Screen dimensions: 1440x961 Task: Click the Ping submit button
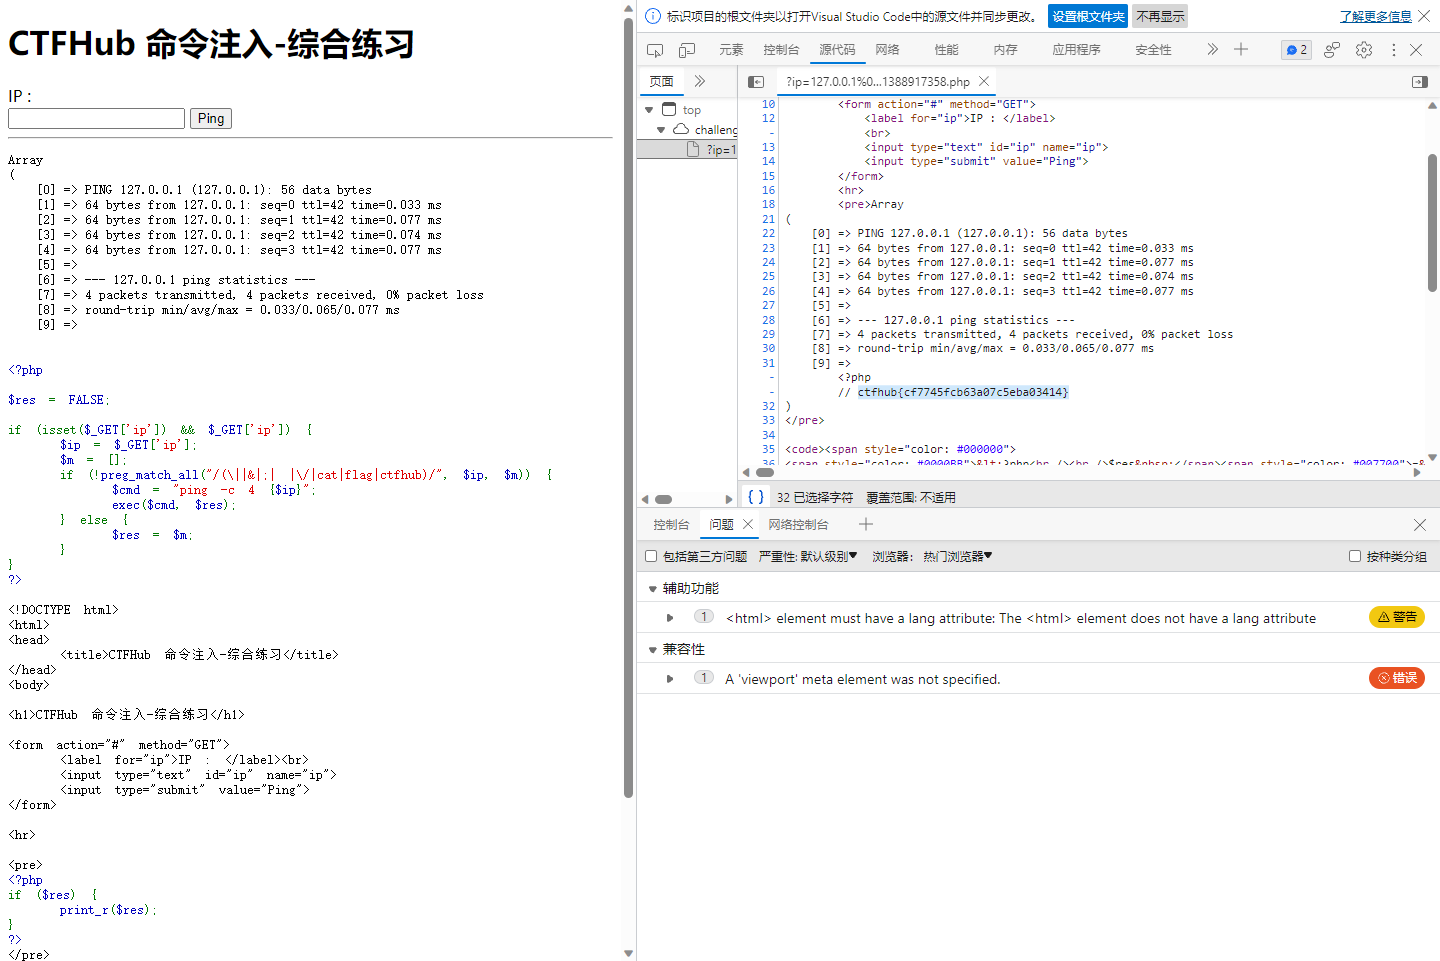(211, 118)
